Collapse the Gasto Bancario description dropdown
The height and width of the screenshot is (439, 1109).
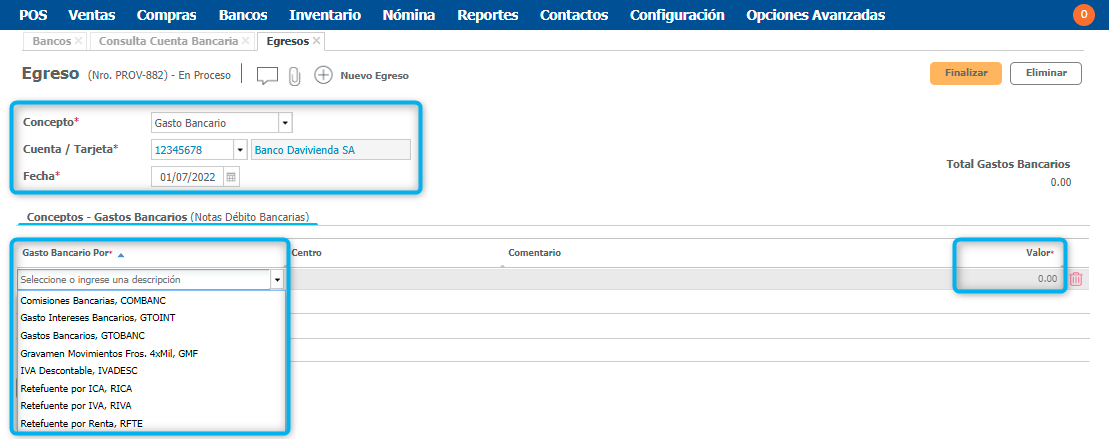[x=277, y=281]
